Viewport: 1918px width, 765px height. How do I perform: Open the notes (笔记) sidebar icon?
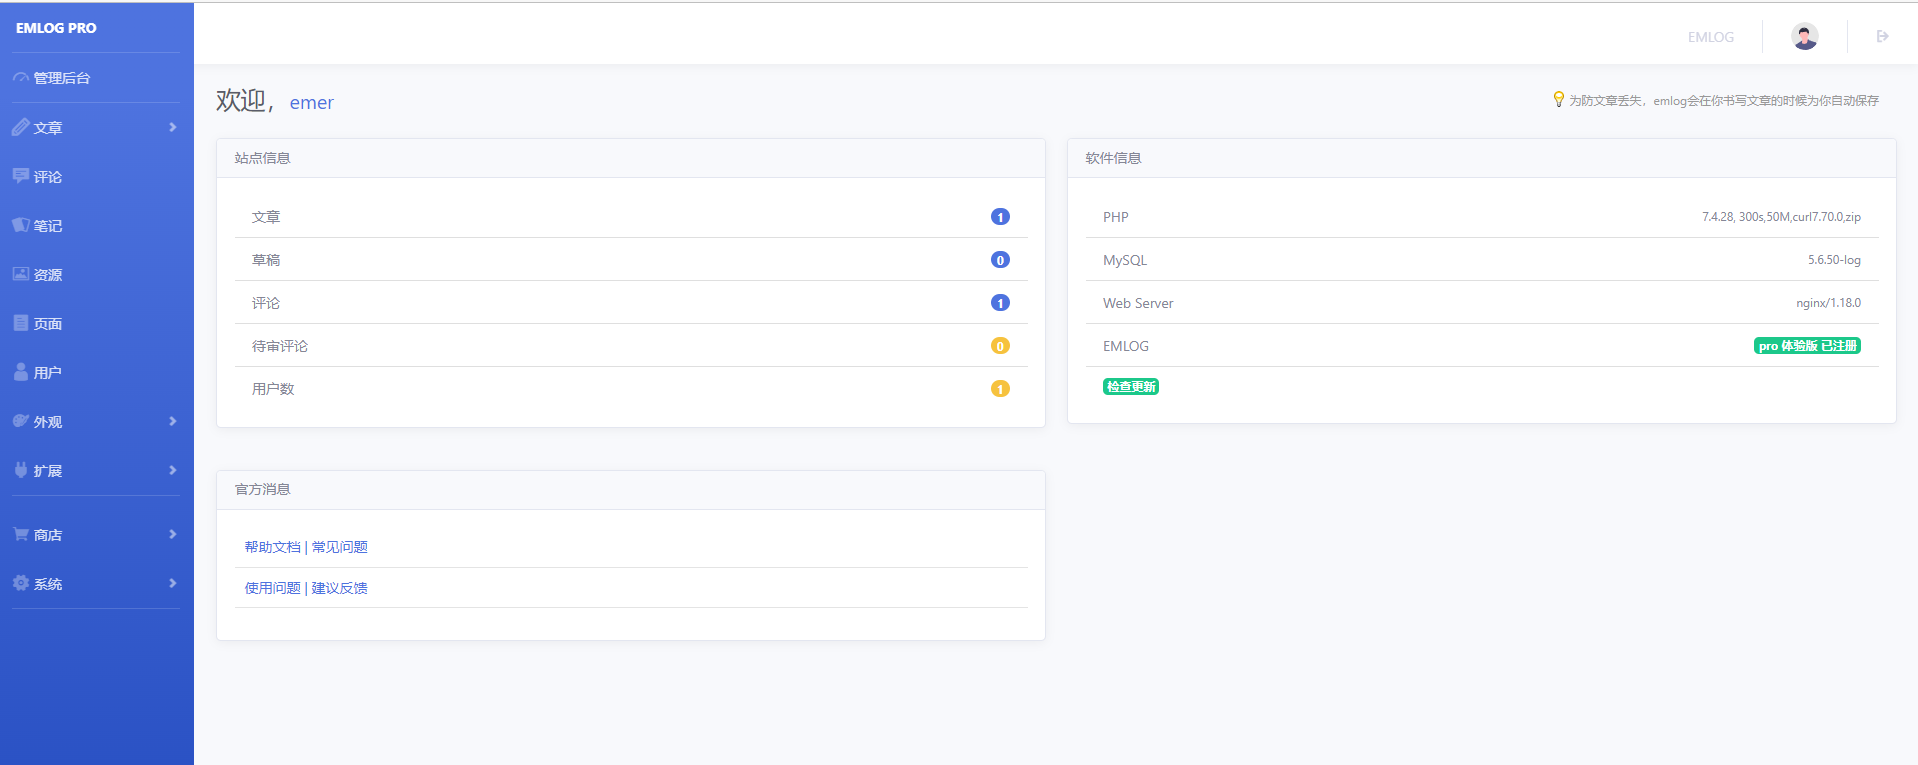(21, 225)
